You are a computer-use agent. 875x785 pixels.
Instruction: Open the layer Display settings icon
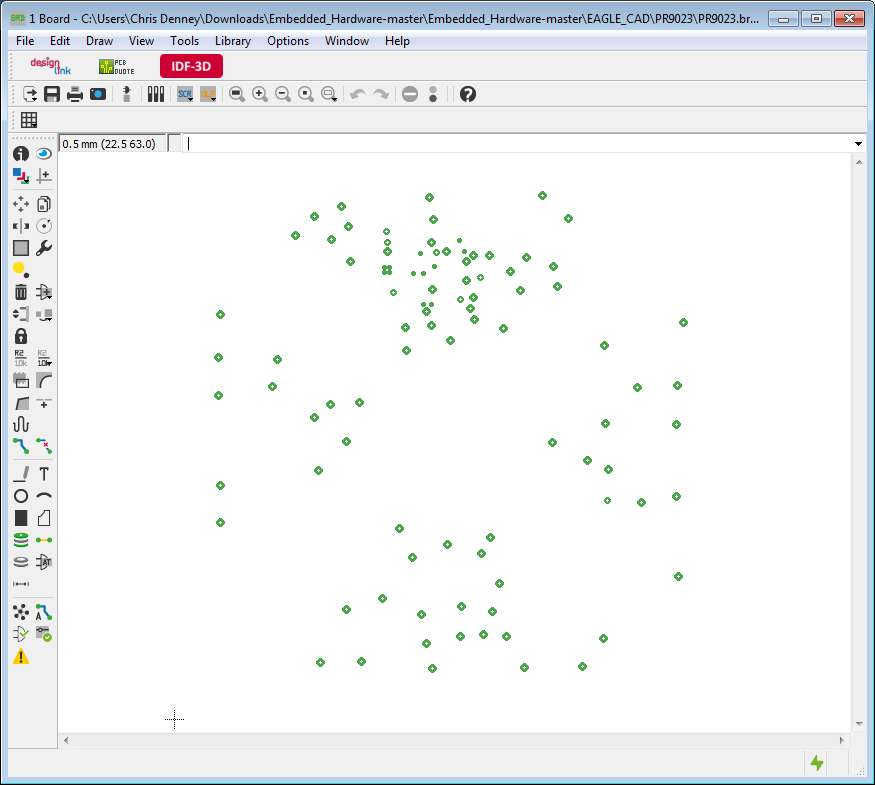click(21, 176)
